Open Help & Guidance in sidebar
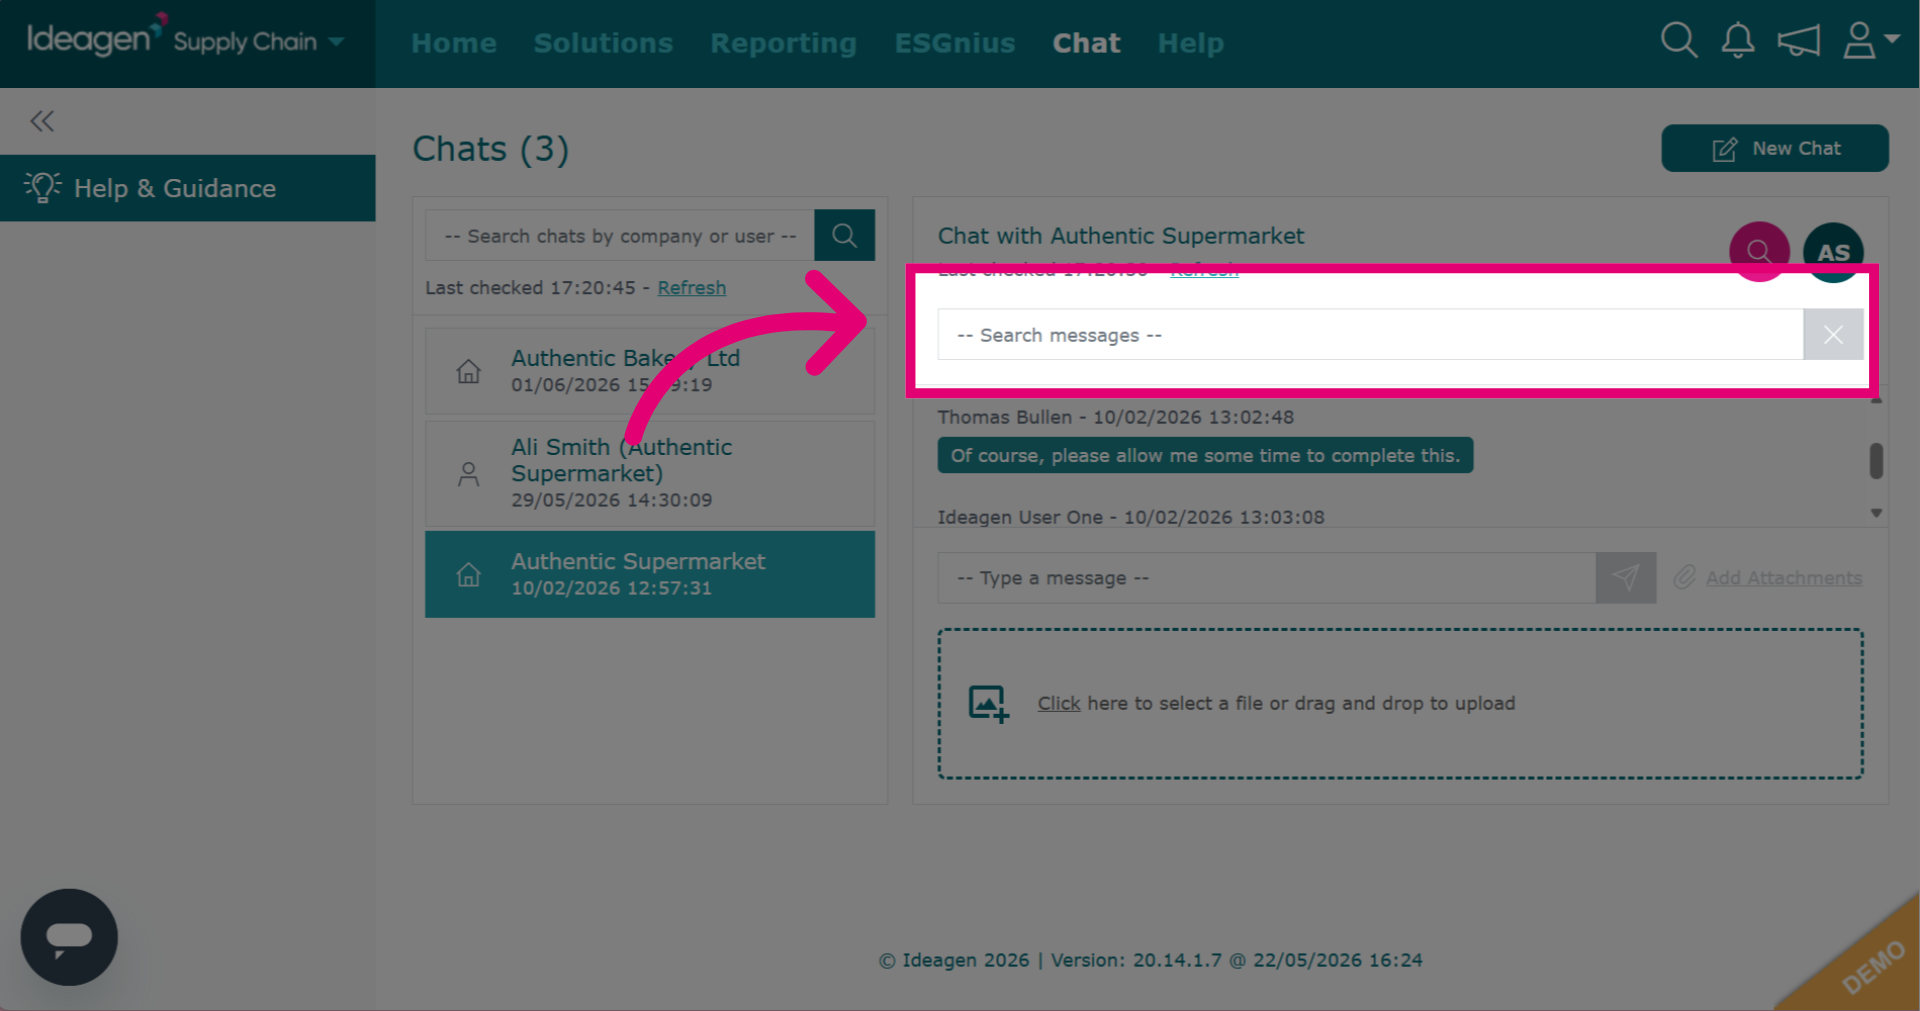Viewport: 1920px width, 1011px height. pyautogui.click(x=188, y=188)
